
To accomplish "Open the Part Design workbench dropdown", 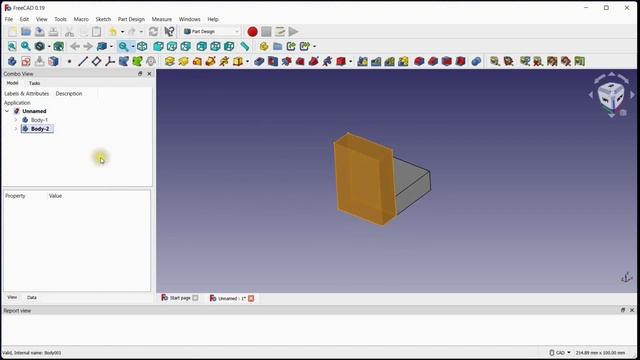I will 212,31.
